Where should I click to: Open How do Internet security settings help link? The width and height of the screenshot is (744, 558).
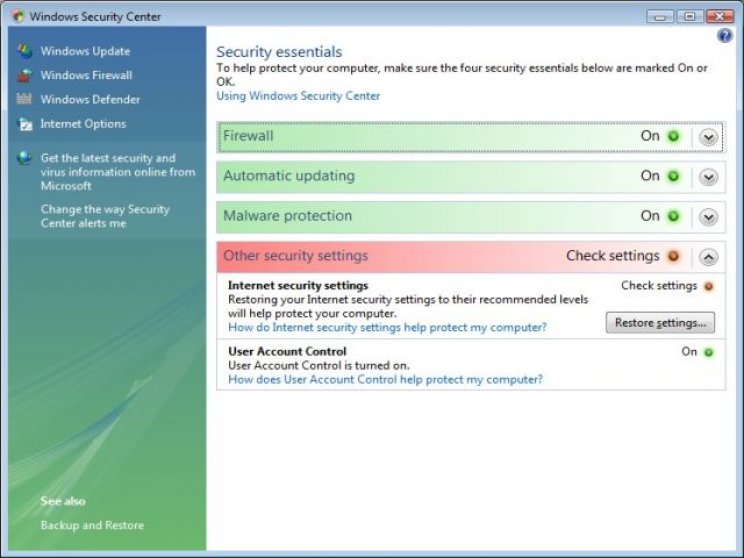tap(387, 327)
